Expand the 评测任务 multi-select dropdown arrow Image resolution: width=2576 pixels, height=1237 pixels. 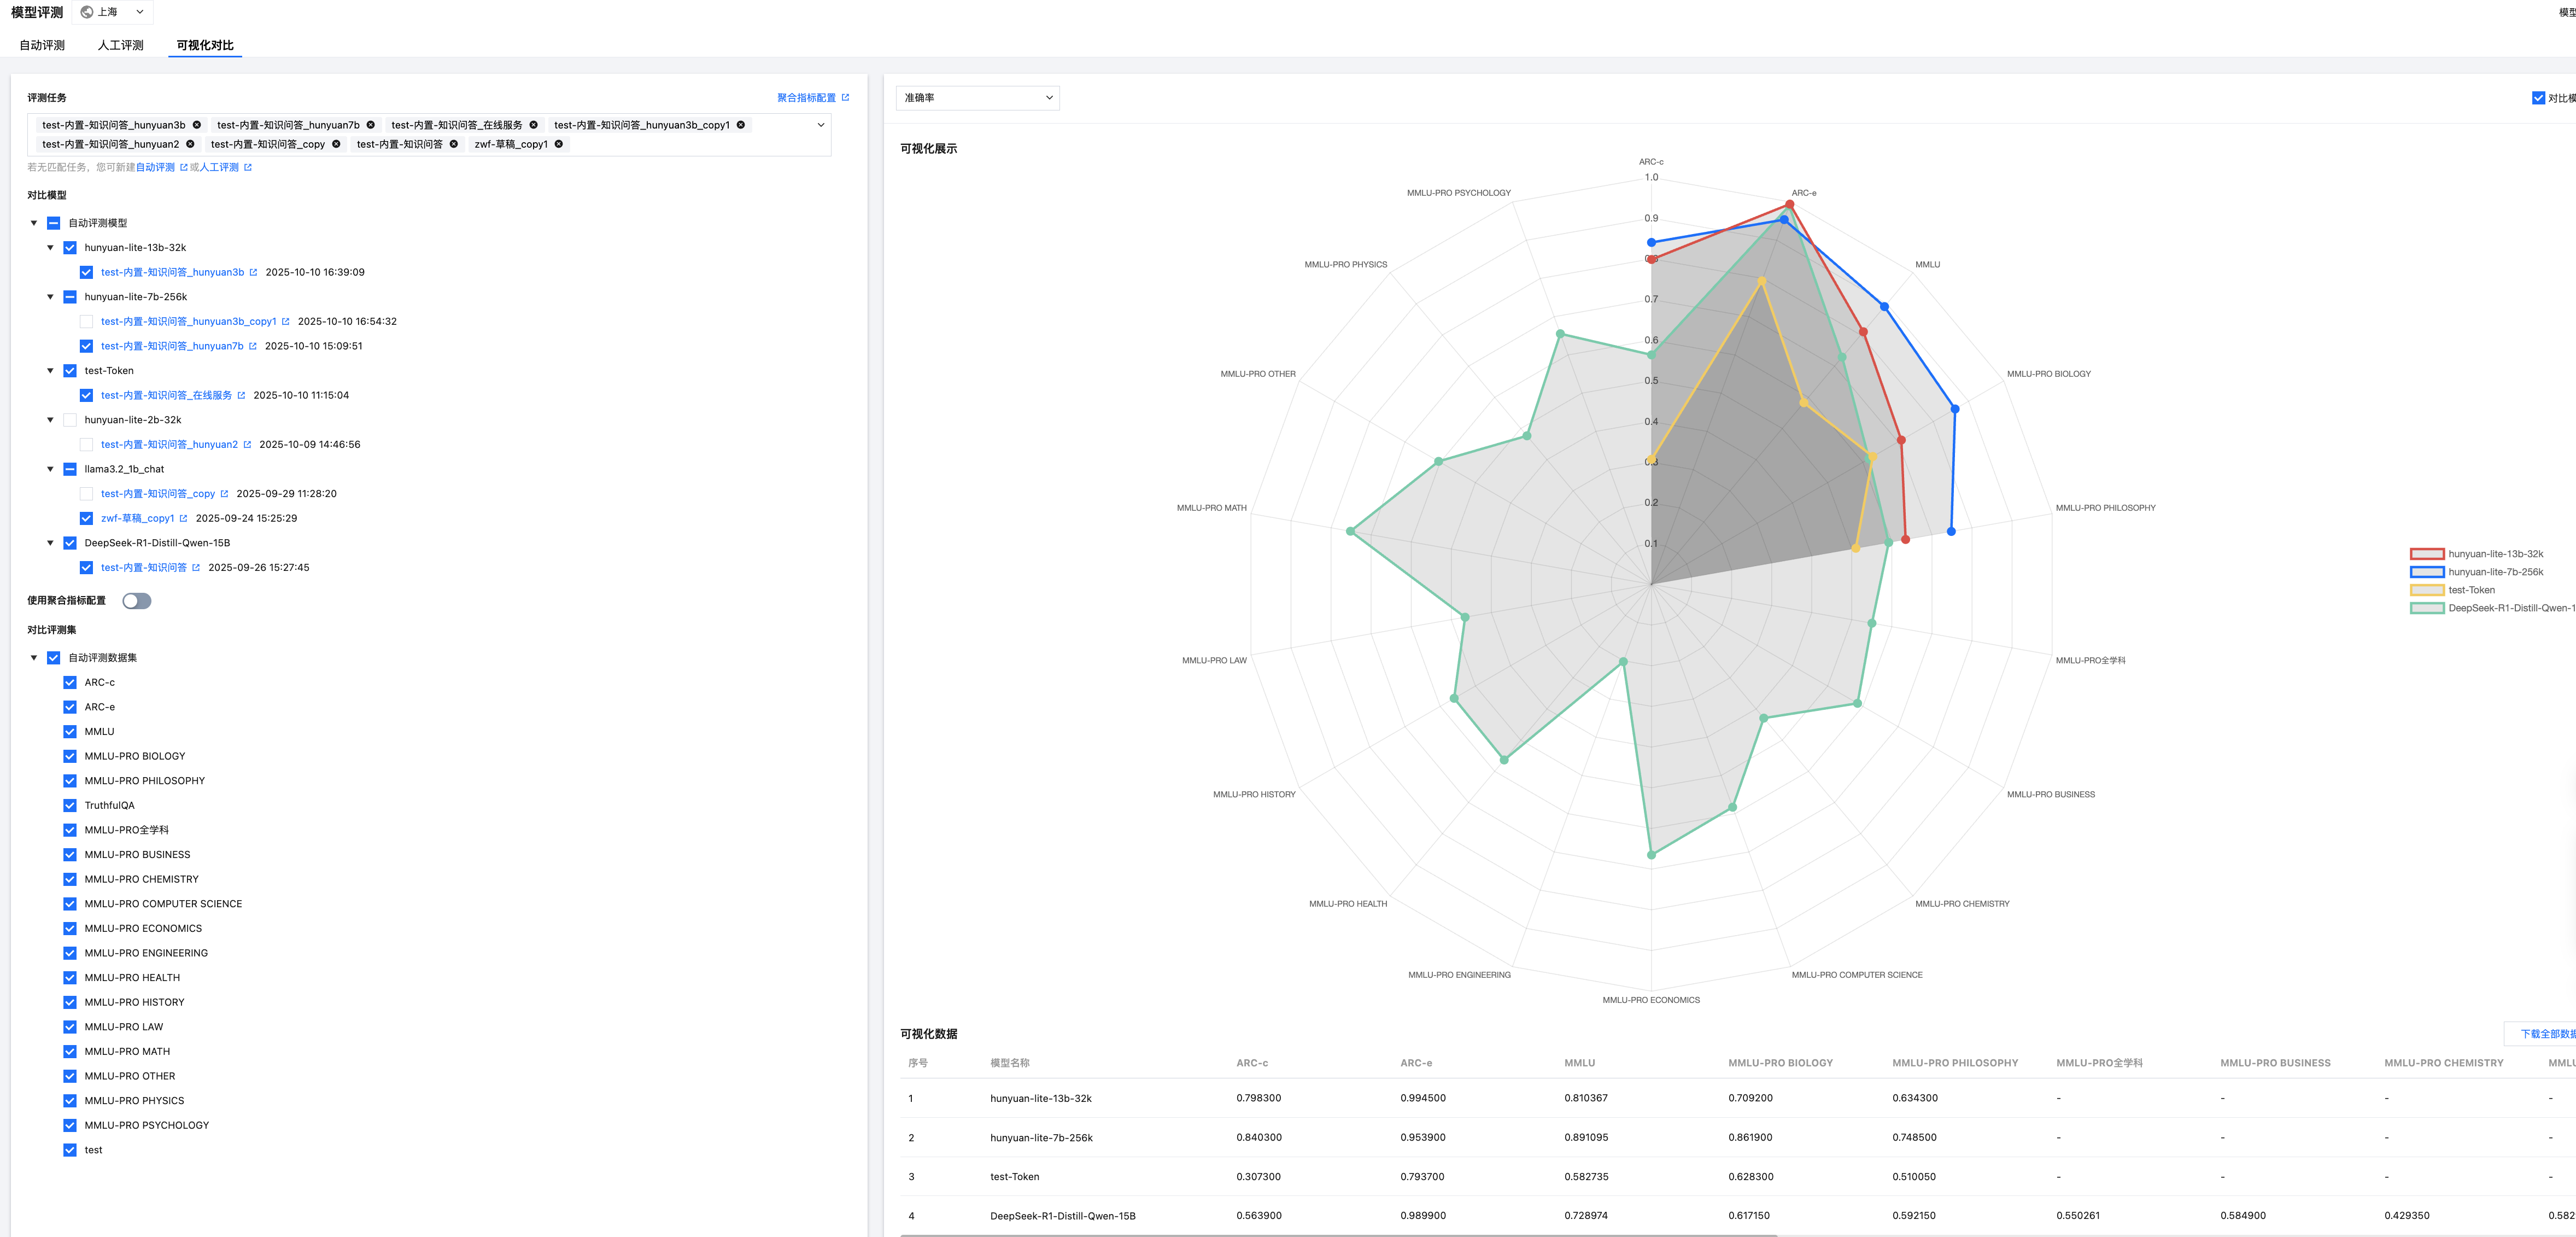[x=821, y=125]
